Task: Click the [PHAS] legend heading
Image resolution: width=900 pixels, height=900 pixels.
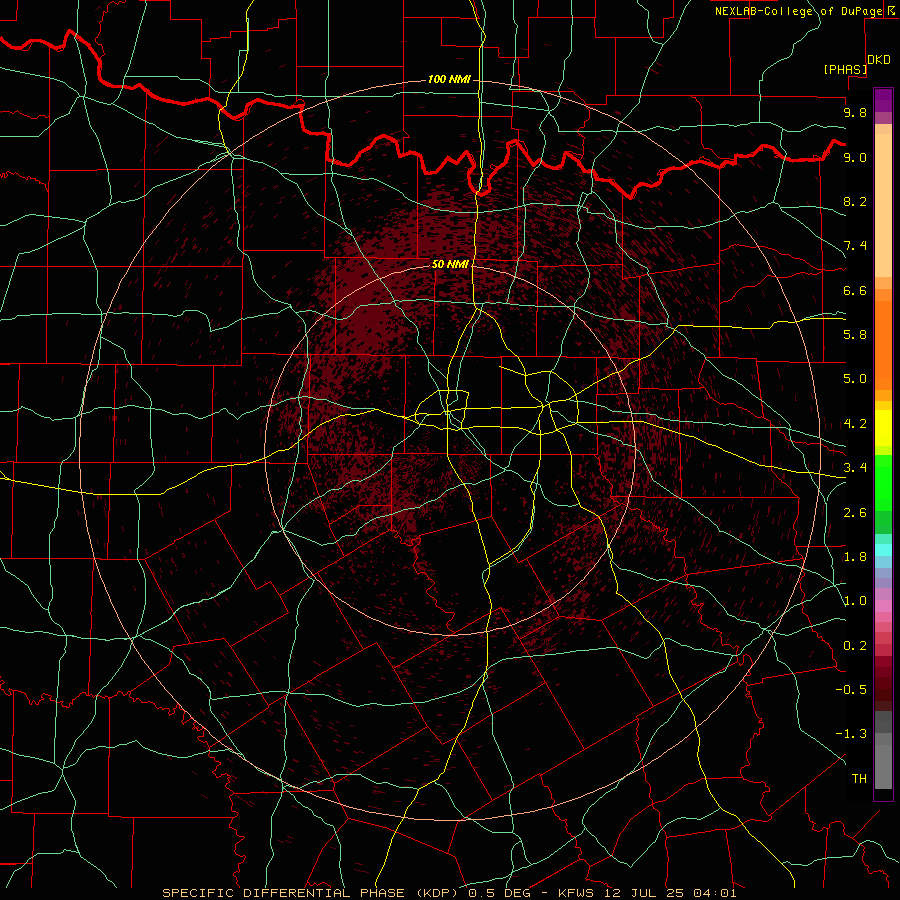Action: point(845,69)
